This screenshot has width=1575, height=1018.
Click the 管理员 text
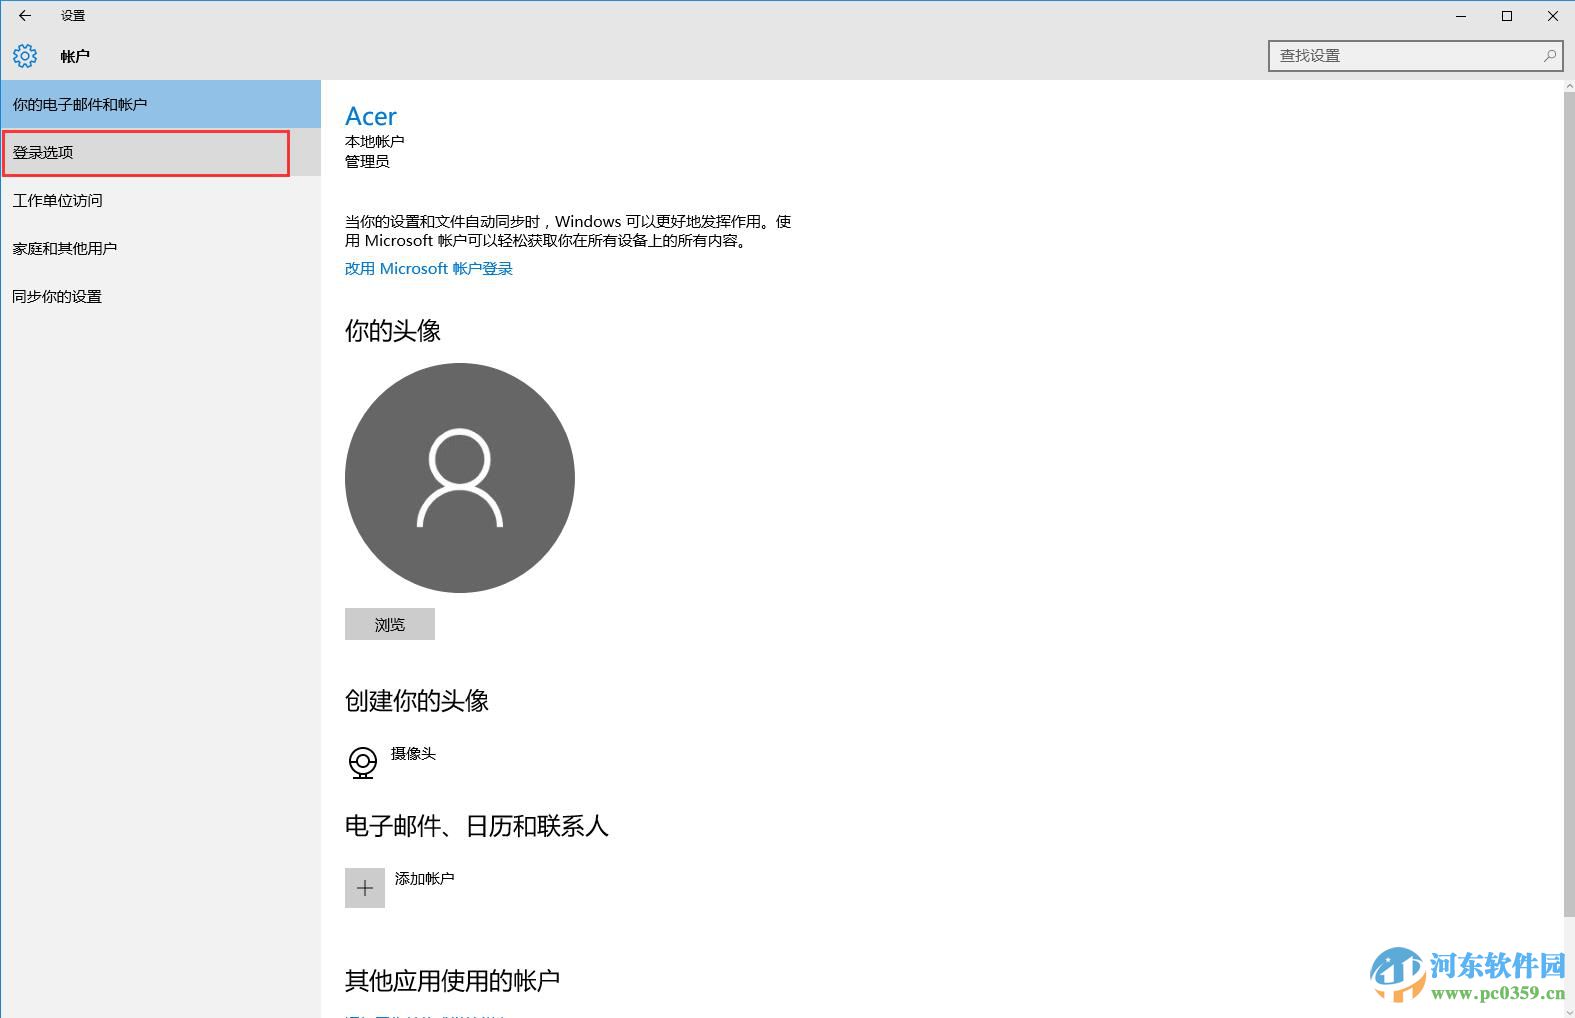(x=367, y=161)
